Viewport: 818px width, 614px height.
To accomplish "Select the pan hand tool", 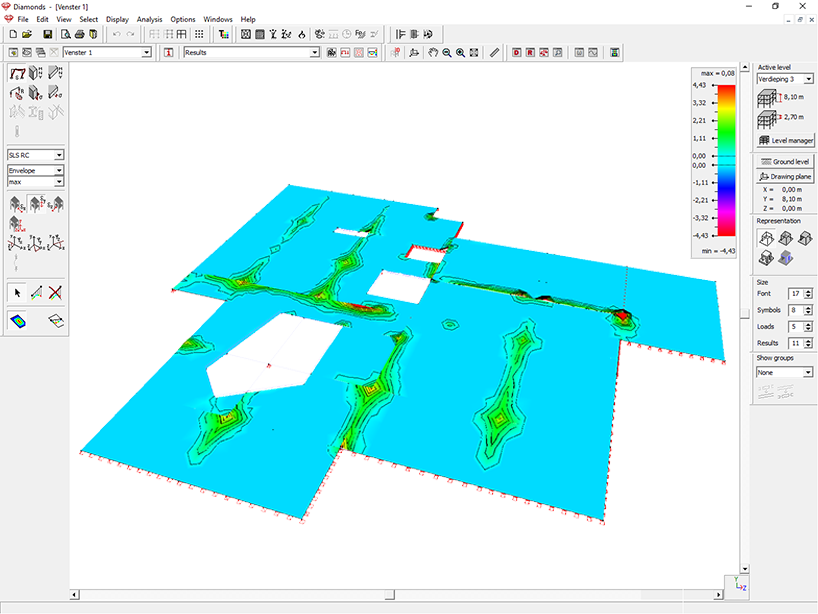I will click(433, 53).
